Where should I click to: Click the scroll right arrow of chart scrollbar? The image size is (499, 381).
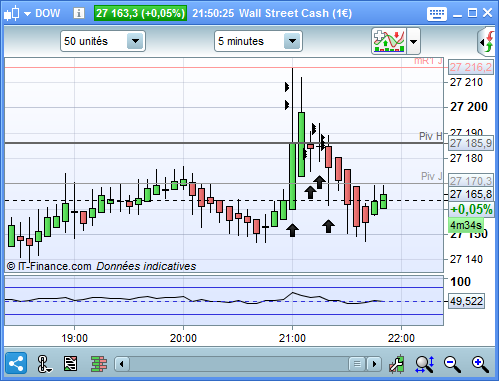click(374, 364)
